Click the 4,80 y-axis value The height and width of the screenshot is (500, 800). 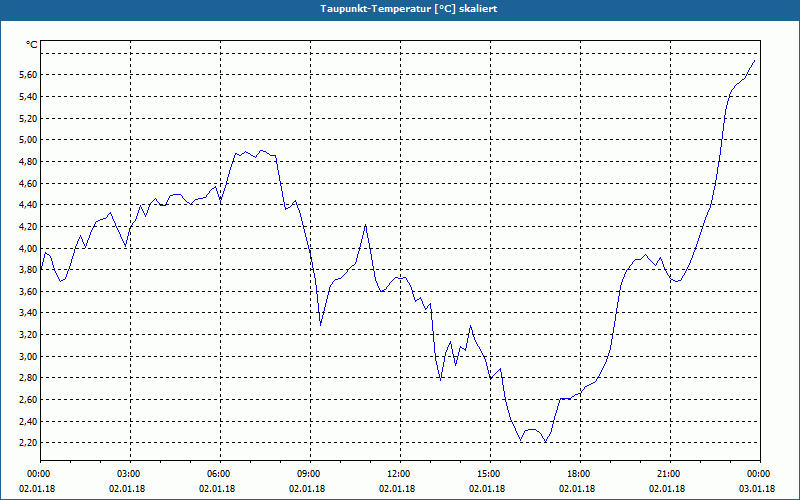(x=28, y=162)
